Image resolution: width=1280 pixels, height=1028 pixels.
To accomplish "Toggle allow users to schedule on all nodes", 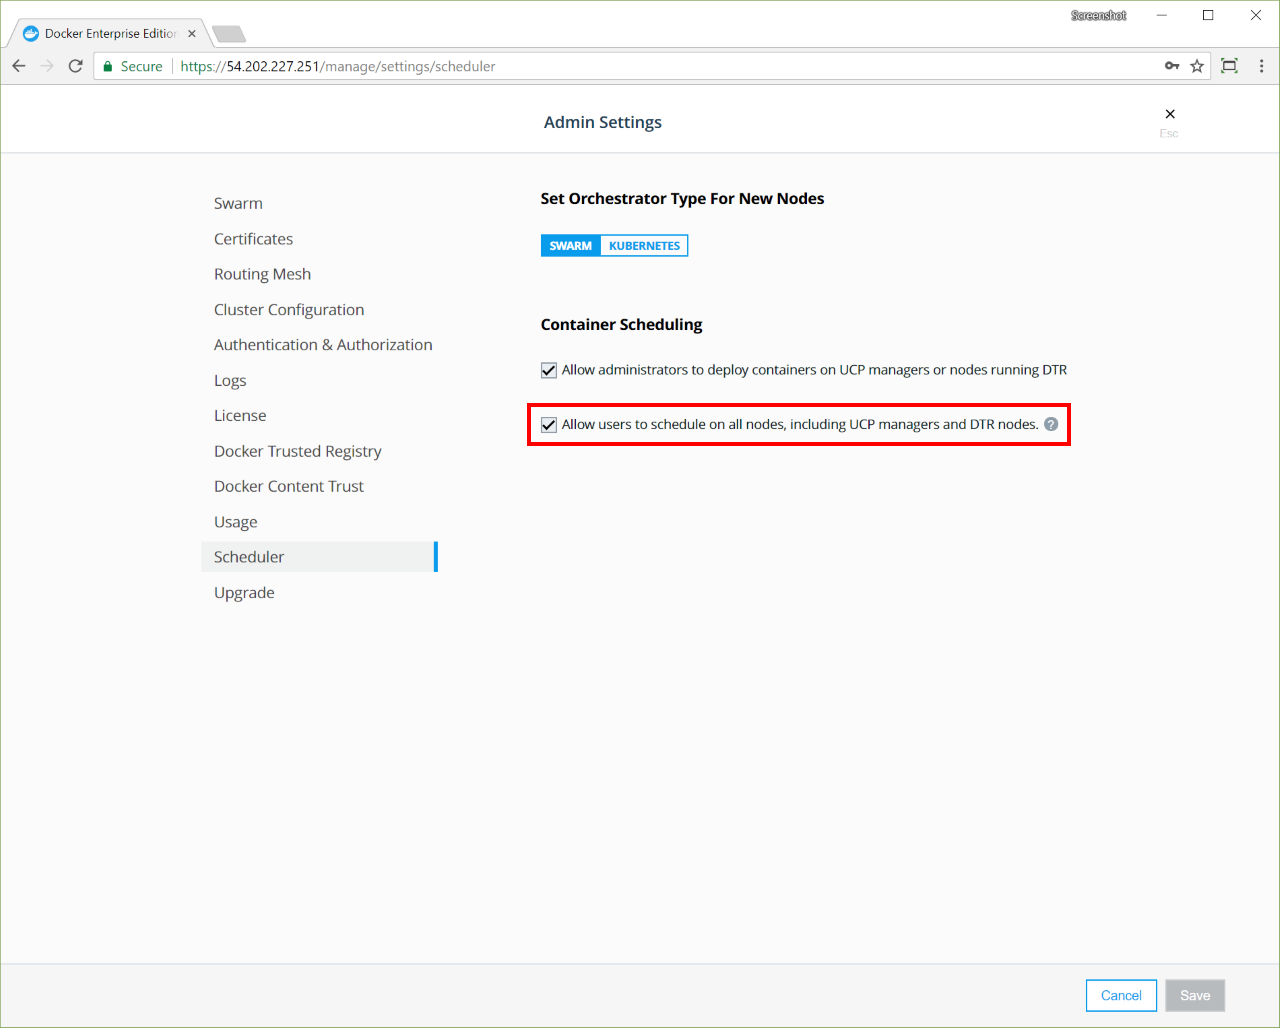I will click(x=549, y=425).
